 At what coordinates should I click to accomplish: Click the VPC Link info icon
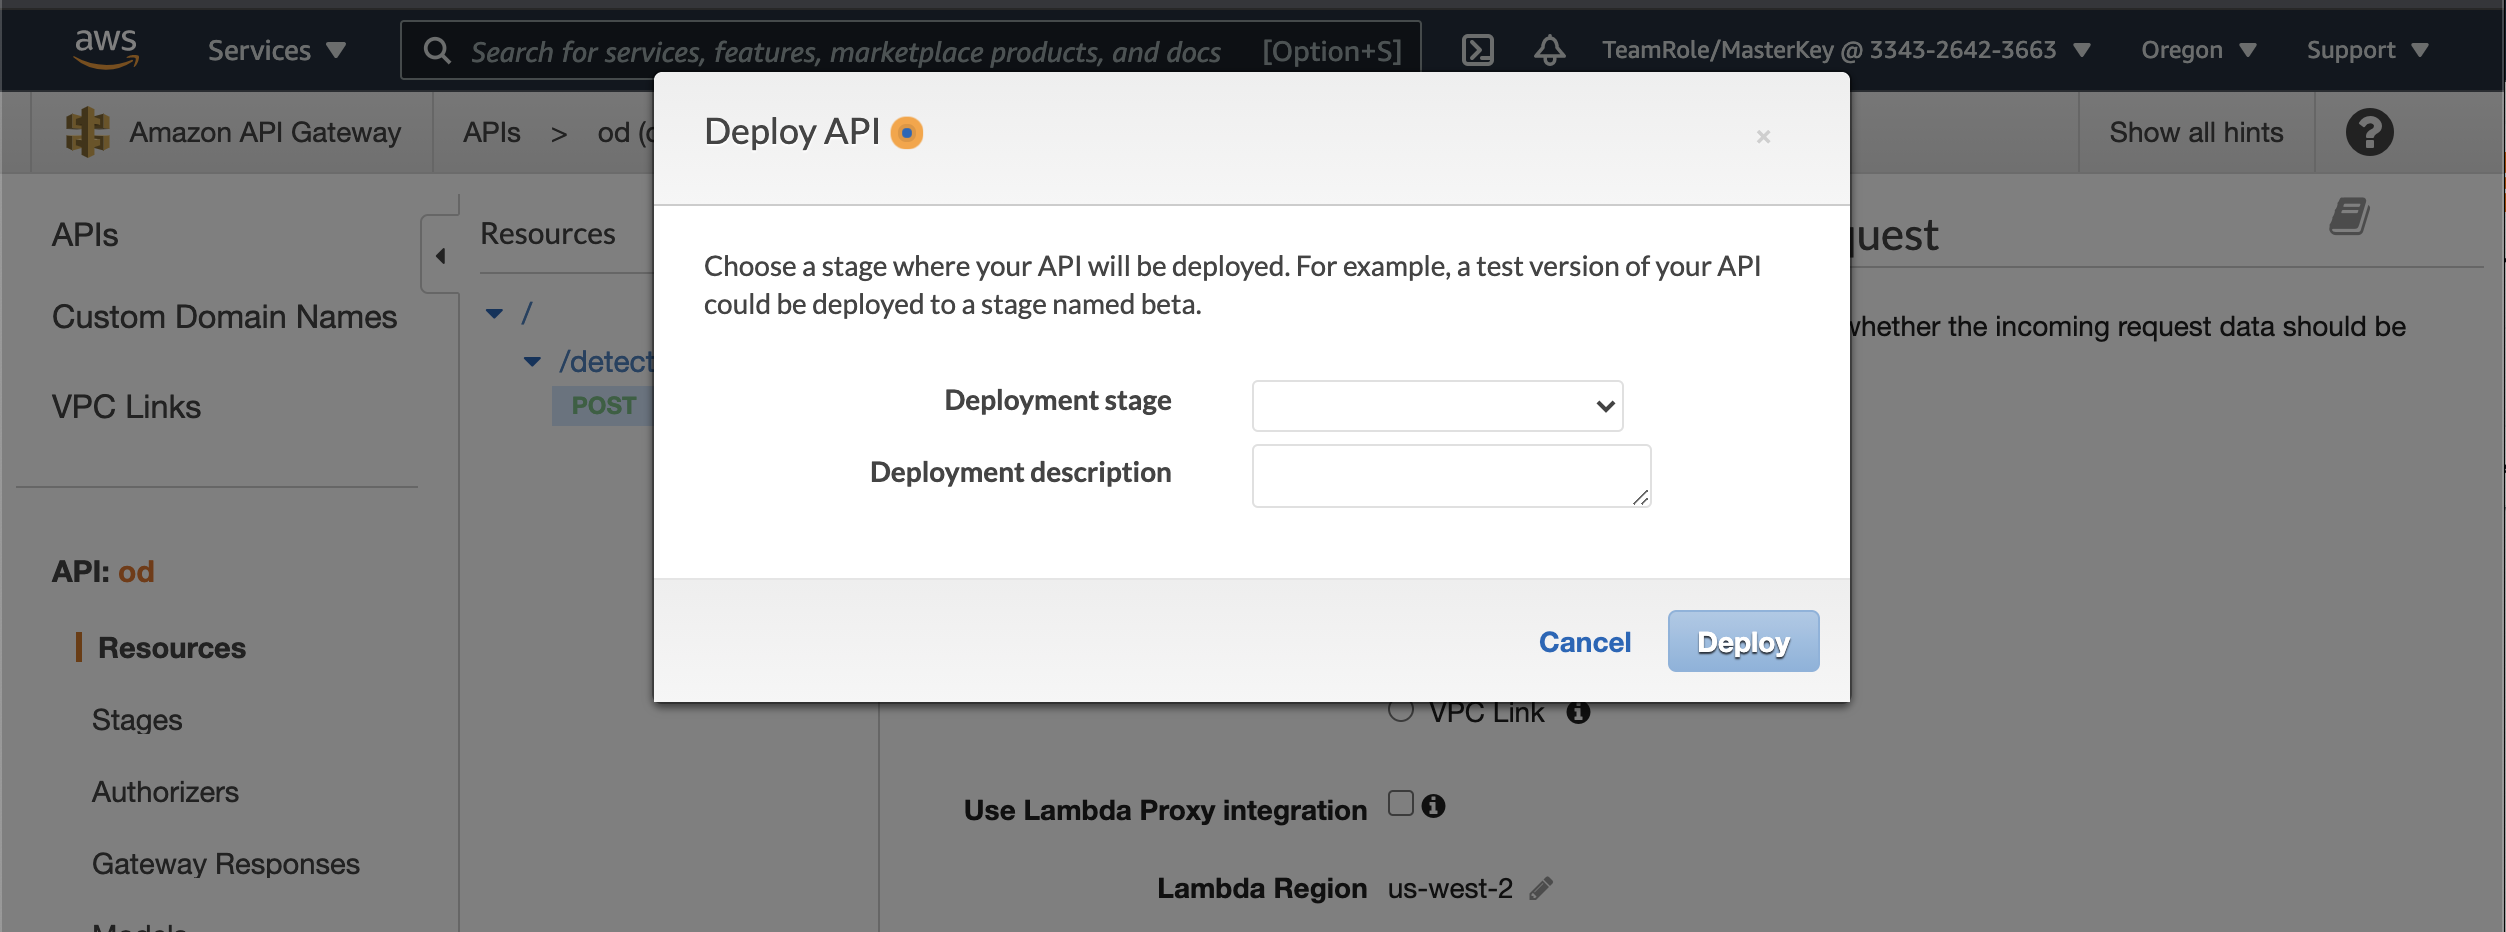[1578, 712]
